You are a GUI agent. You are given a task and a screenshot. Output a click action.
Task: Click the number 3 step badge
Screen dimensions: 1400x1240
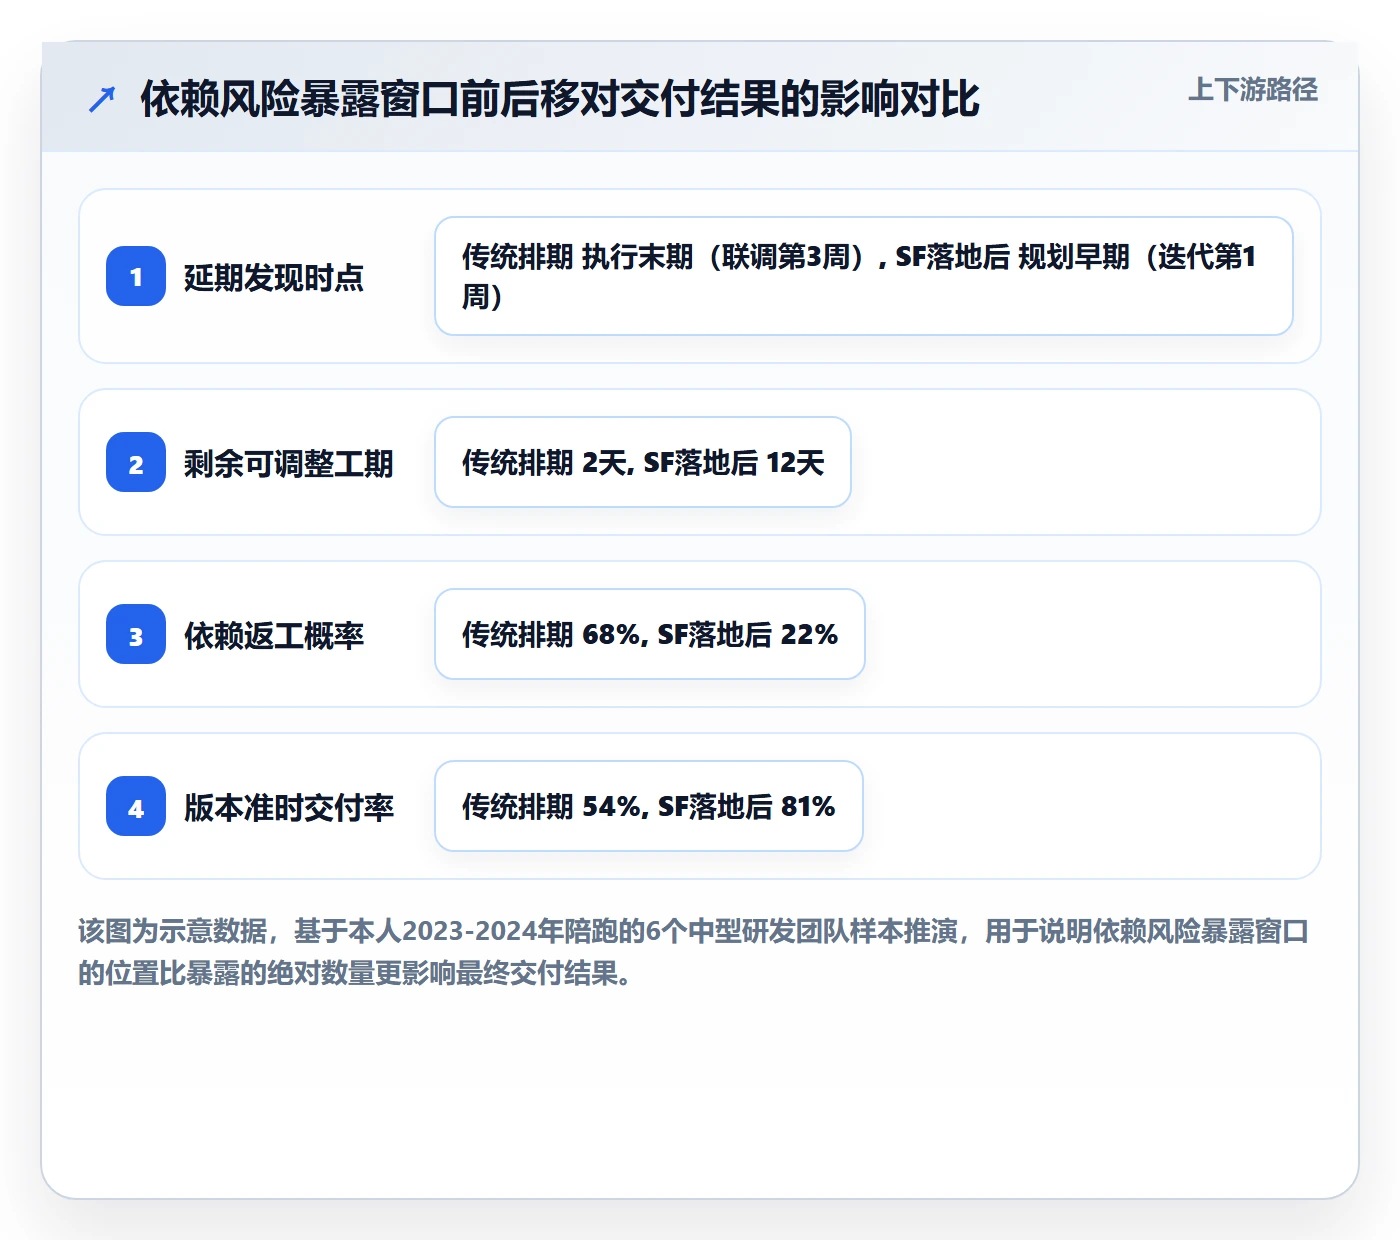point(136,634)
